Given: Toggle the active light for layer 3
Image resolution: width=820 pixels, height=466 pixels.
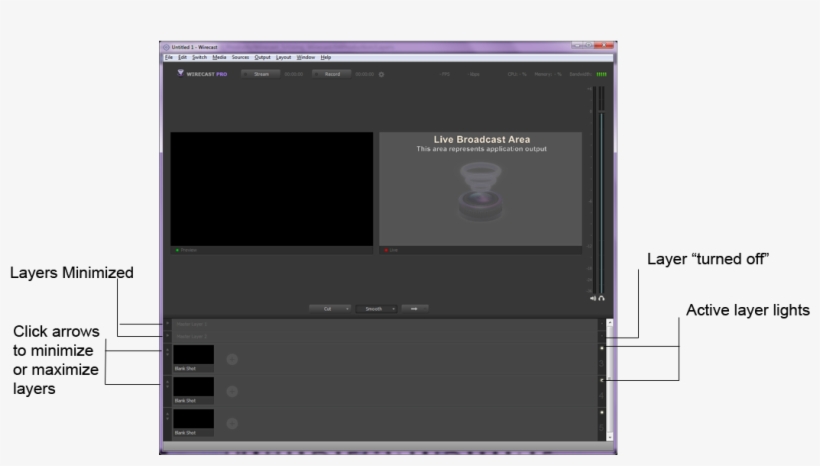Looking at the screenshot, I should coord(601,348).
